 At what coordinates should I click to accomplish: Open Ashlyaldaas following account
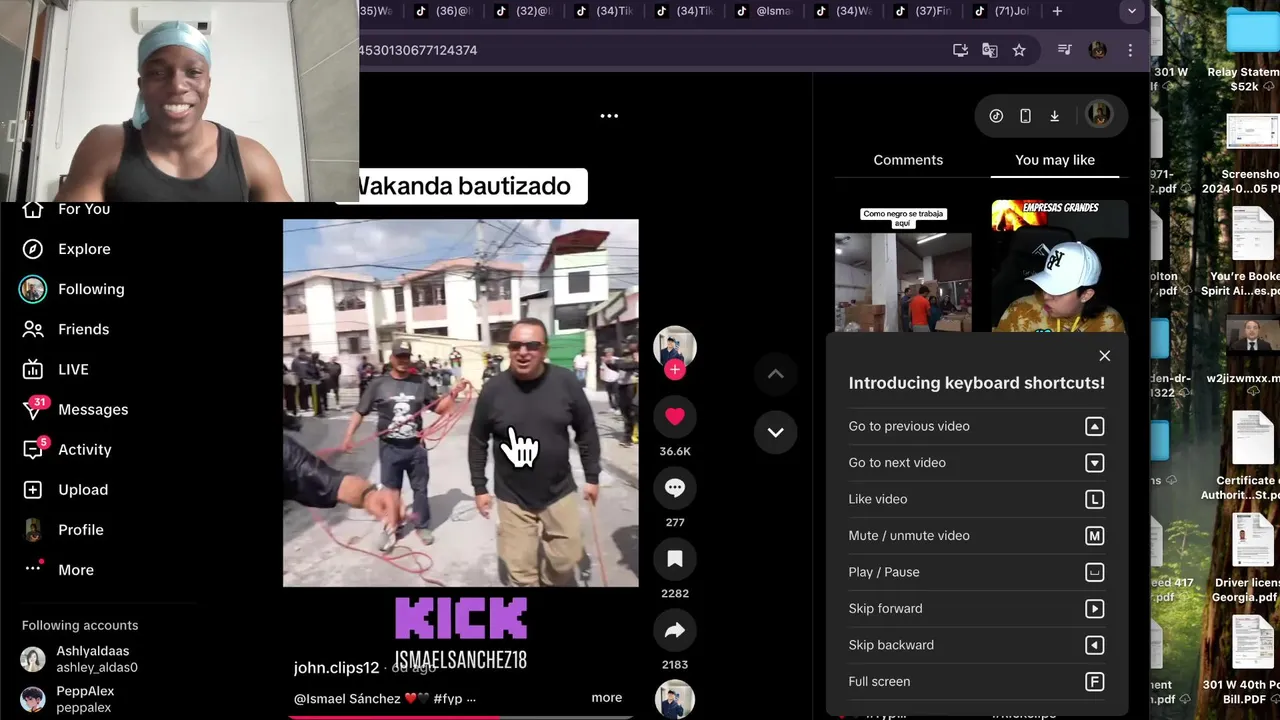tap(80, 659)
